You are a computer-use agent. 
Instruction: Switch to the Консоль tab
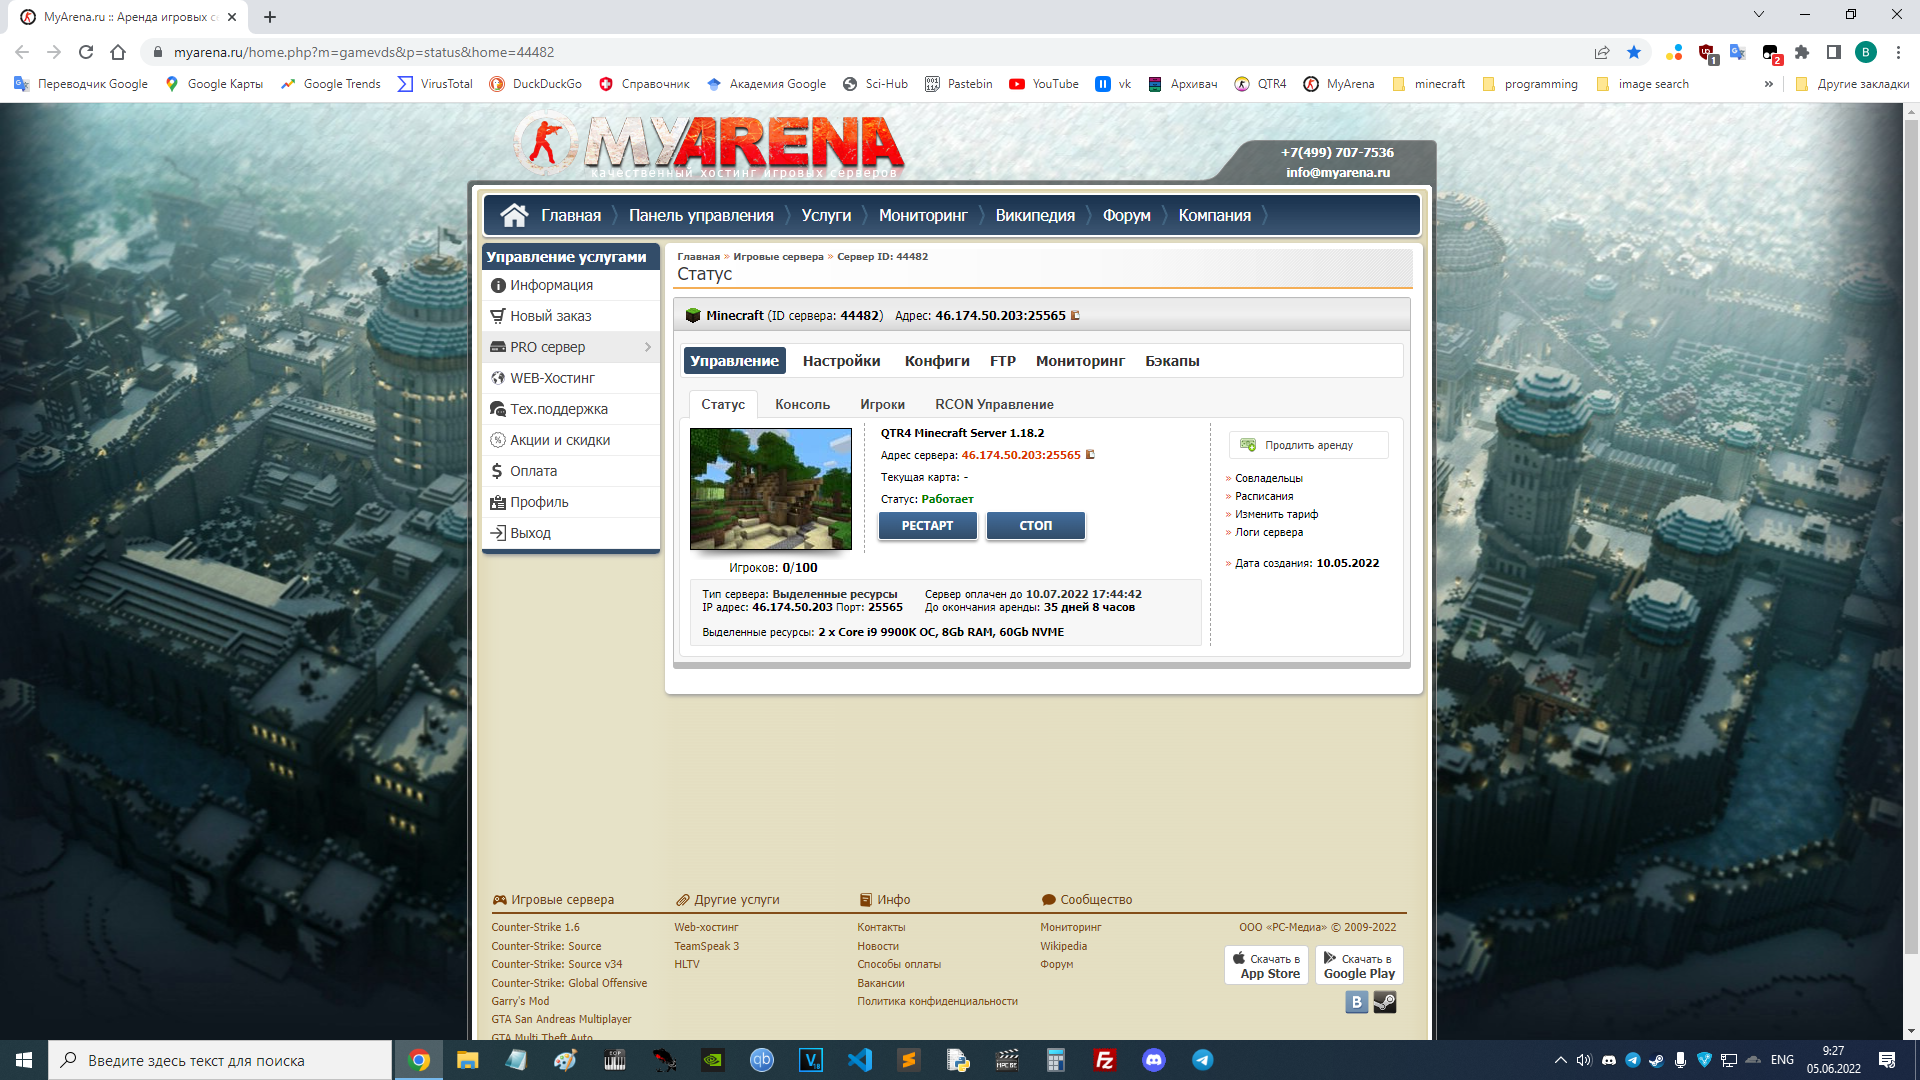pyautogui.click(x=802, y=404)
